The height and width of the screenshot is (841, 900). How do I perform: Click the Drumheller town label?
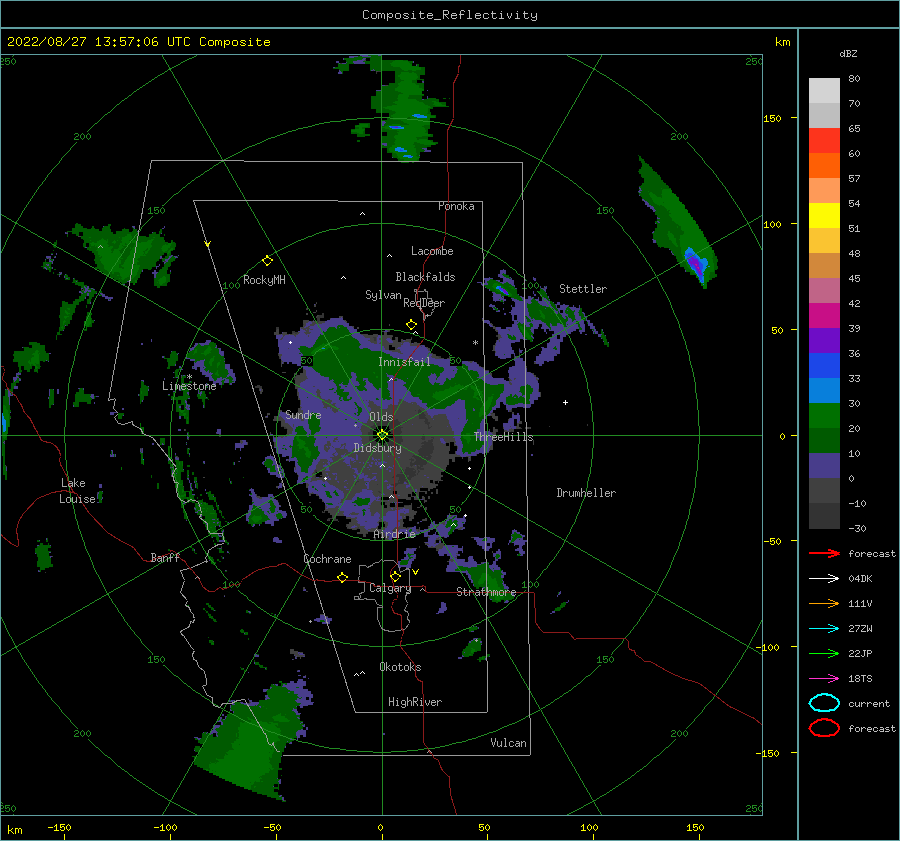tap(586, 493)
